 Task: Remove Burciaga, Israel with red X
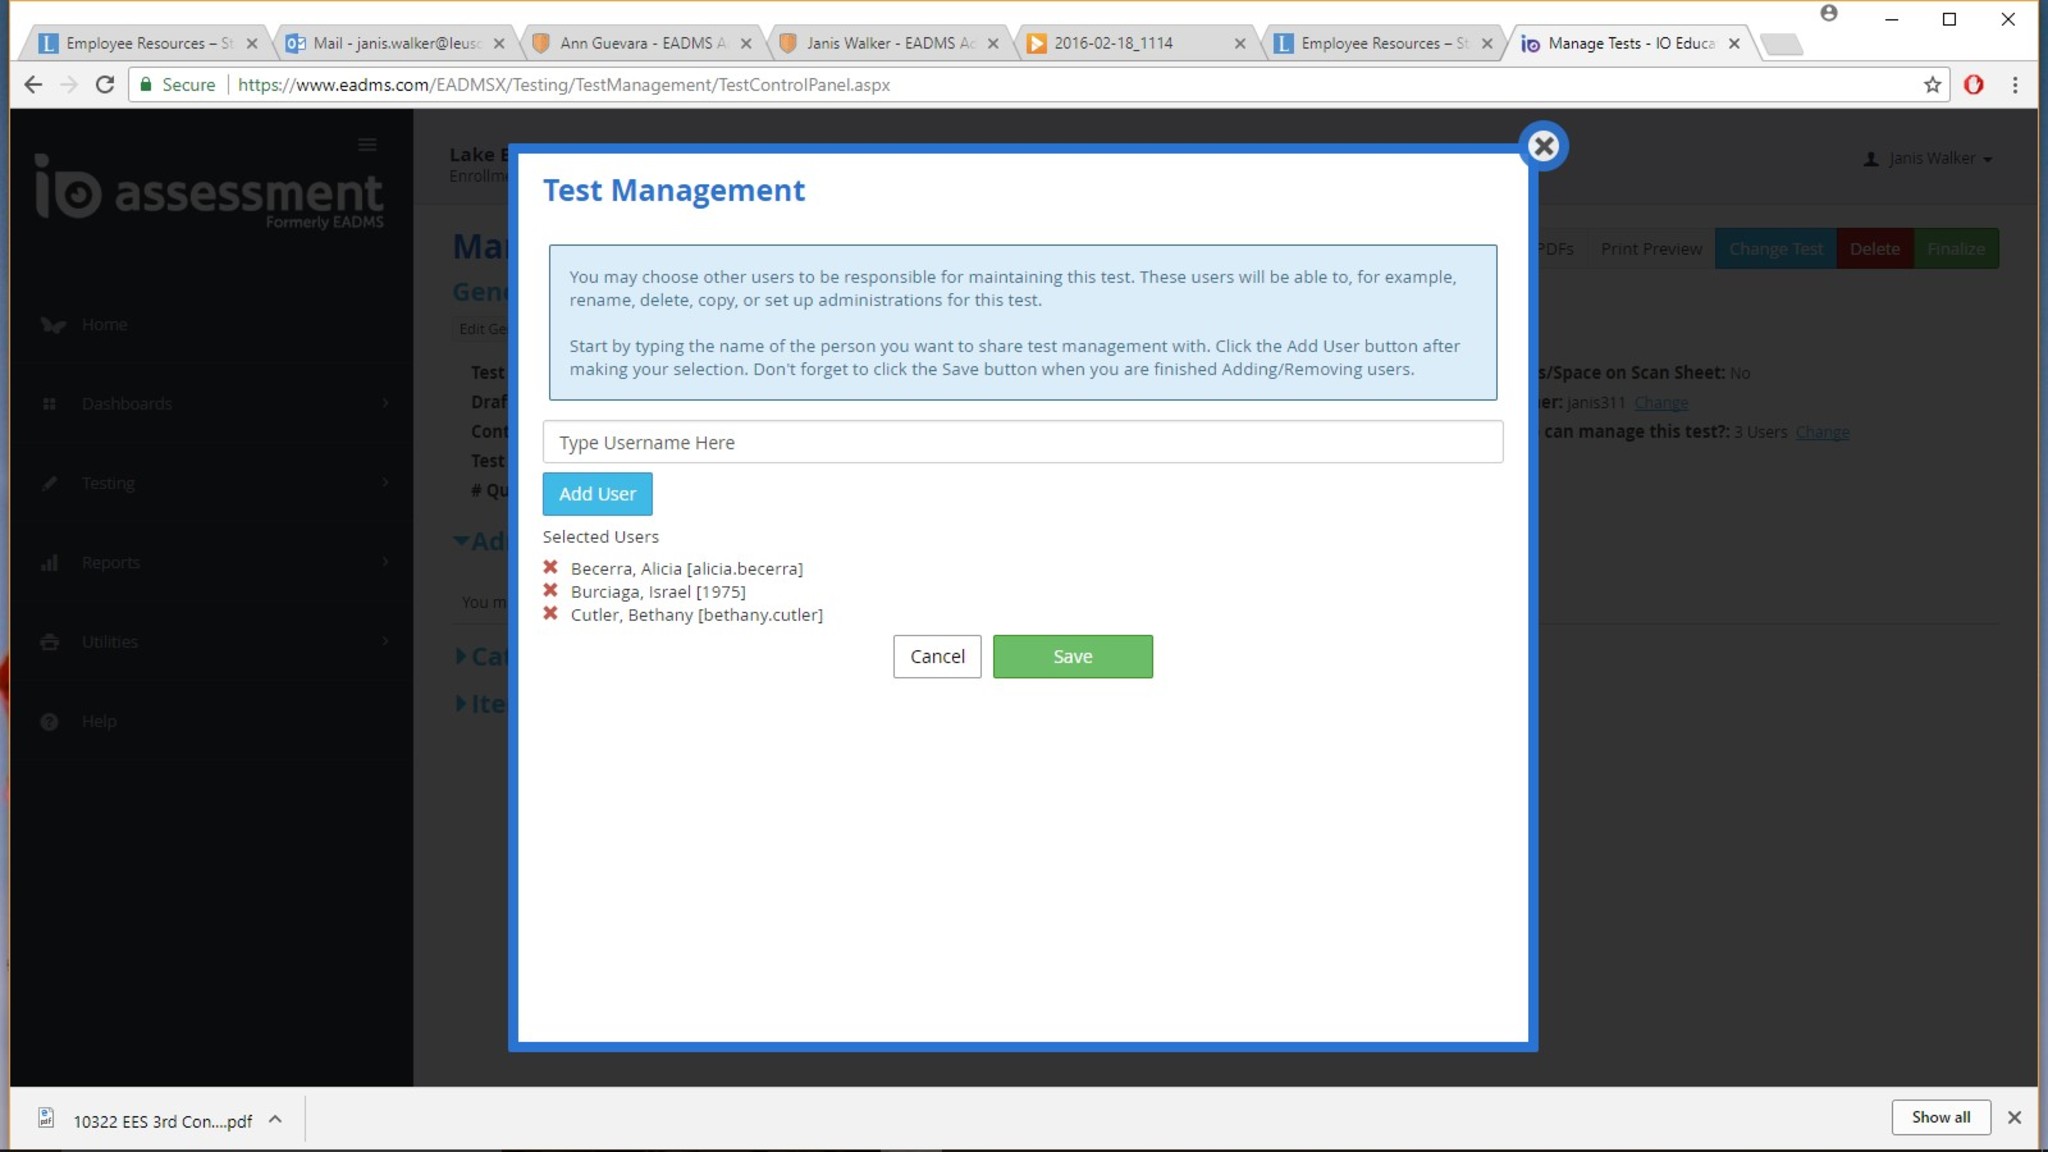point(550,590)
